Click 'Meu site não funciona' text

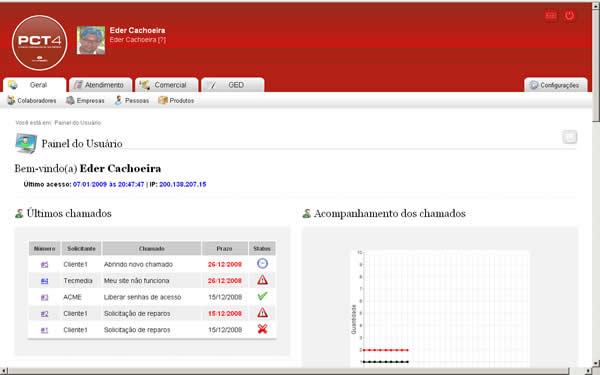137,281
